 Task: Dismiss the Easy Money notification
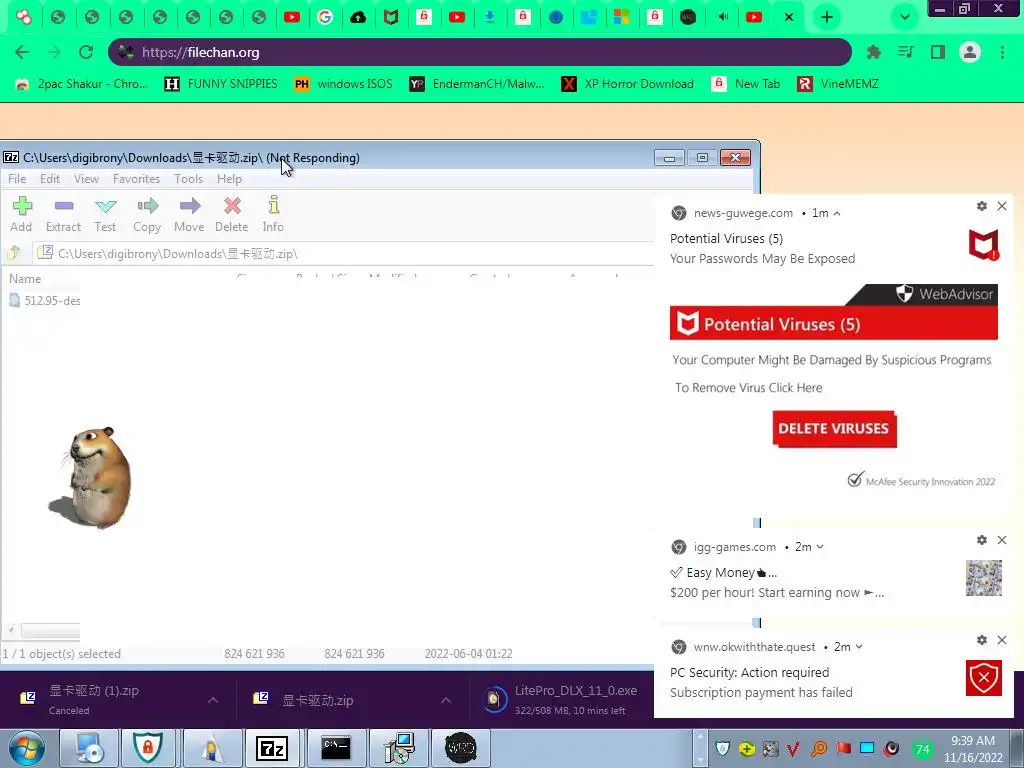point(1002,540)
